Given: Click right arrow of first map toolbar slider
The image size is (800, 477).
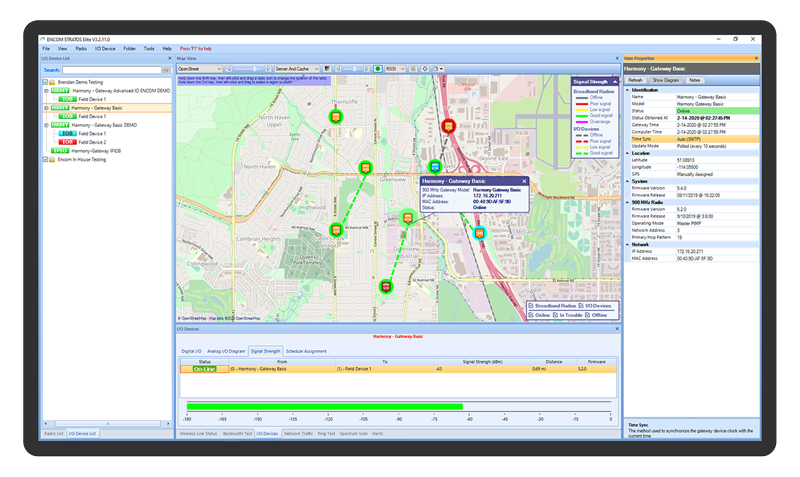Looking at the screenshot, I should [x=268, y=69].
